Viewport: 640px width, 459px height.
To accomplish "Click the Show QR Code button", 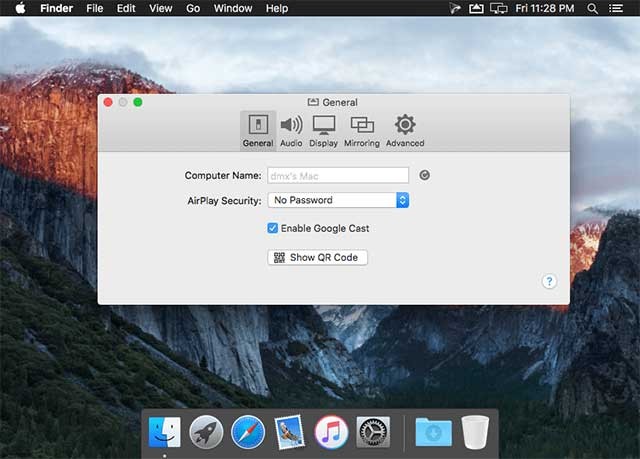I will (x=318, y=257).
